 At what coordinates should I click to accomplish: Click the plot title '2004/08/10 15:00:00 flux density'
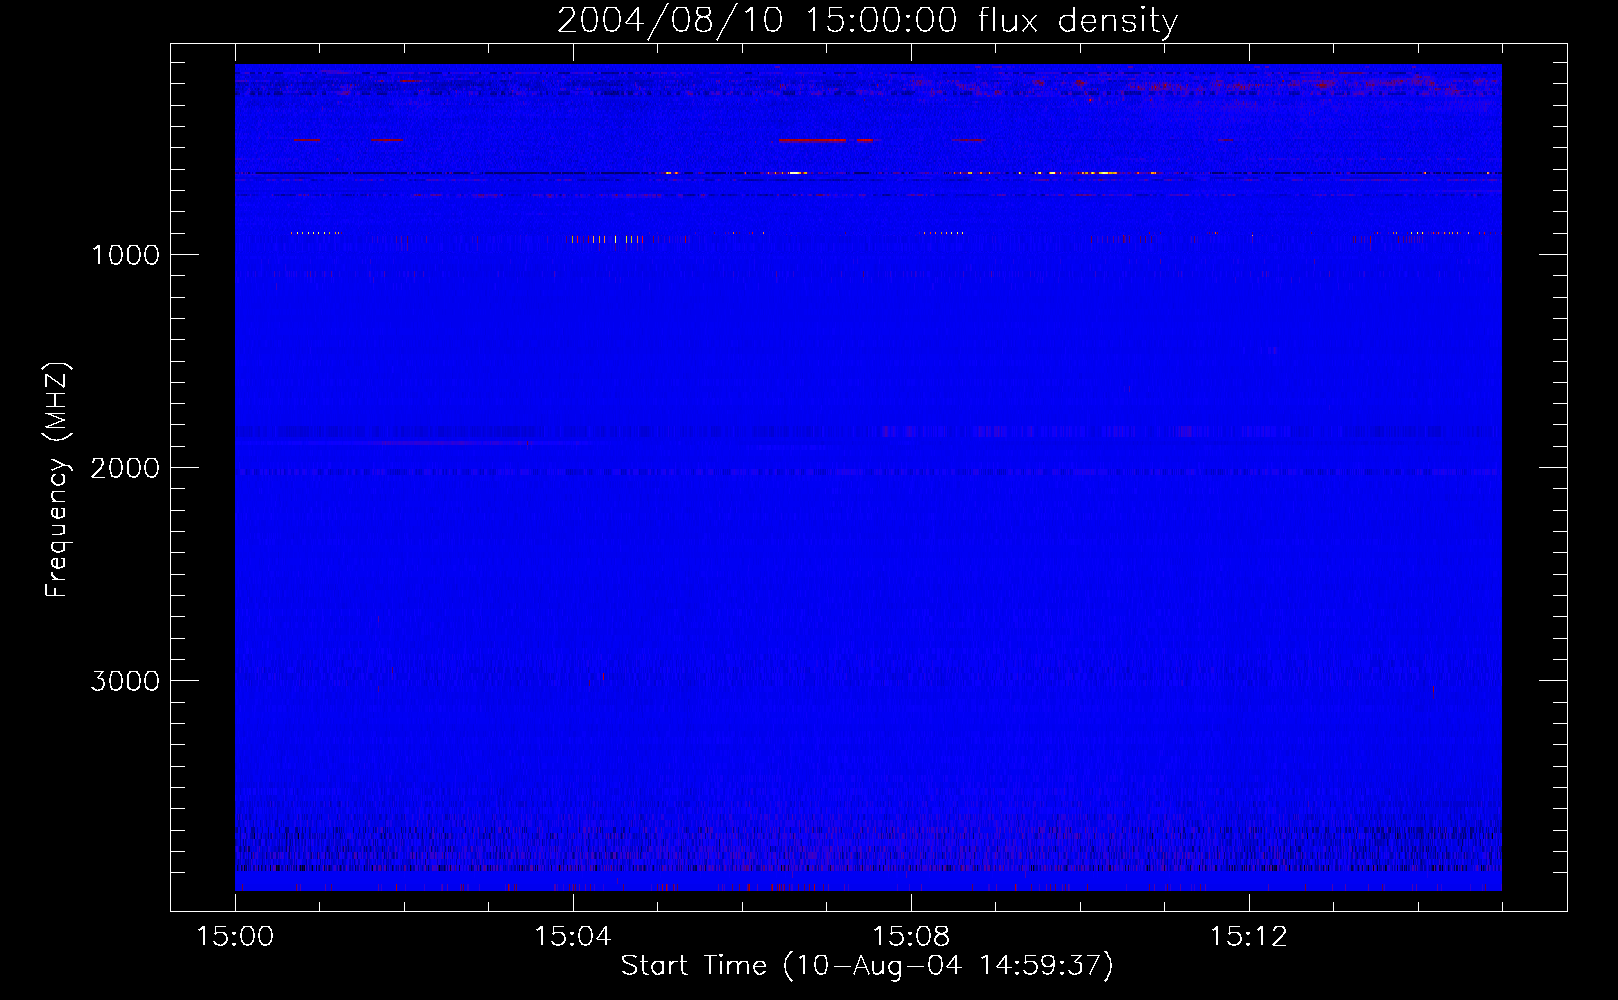(867, 21)
